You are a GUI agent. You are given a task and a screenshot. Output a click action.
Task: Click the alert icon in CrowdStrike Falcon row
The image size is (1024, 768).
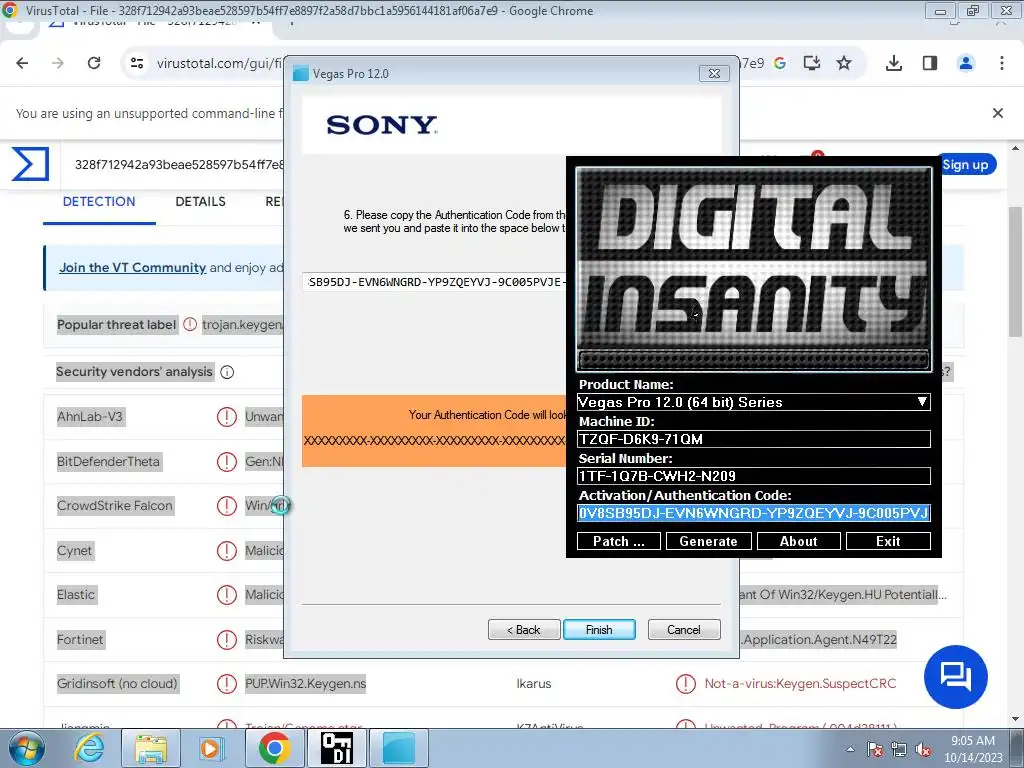[x=227, y=505]
